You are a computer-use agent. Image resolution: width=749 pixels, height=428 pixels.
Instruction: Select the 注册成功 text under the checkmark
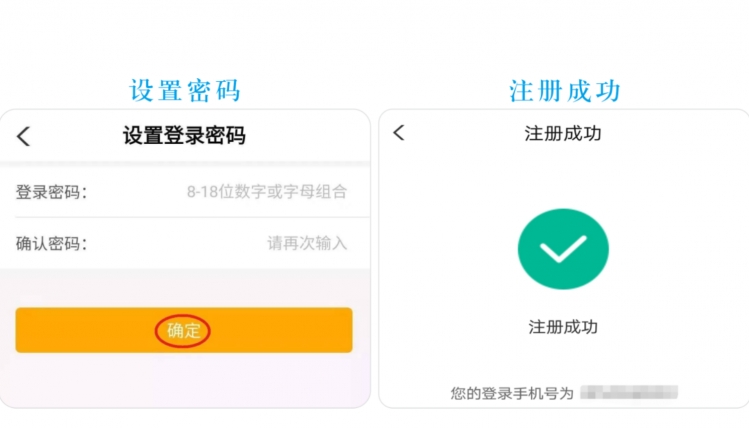pos(563,327)
